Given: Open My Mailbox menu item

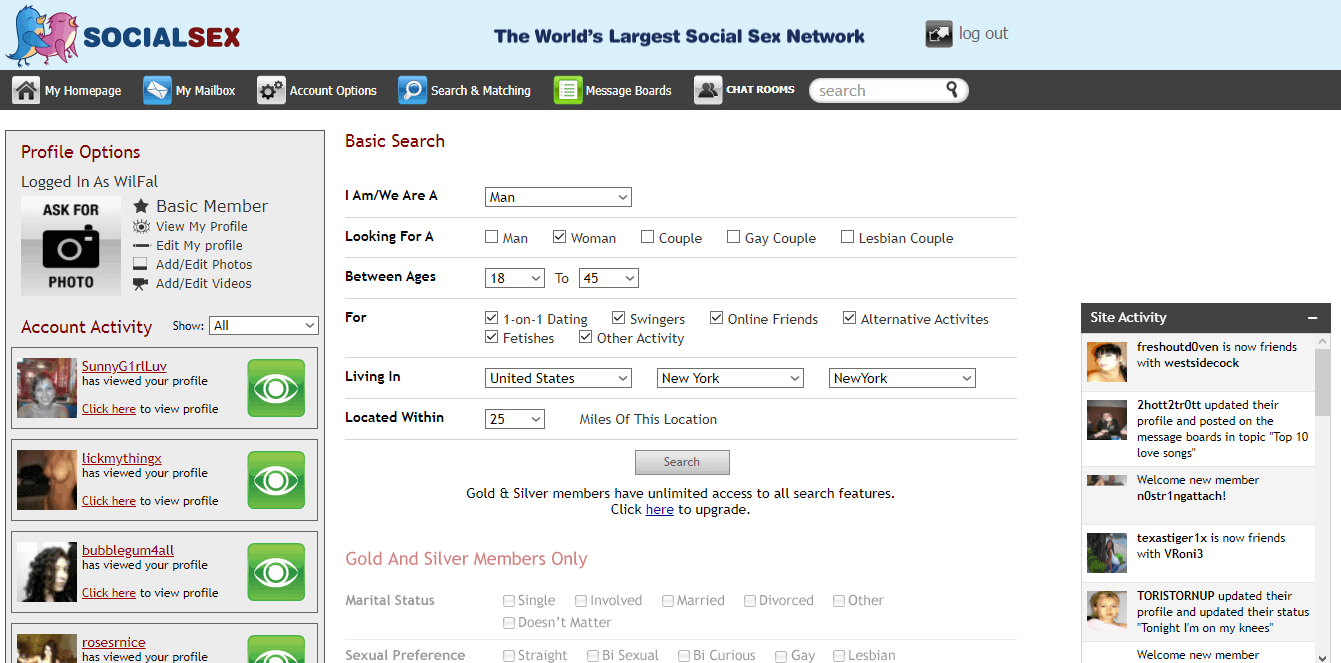Looking at the screenshot, I should tap(206, 91).
